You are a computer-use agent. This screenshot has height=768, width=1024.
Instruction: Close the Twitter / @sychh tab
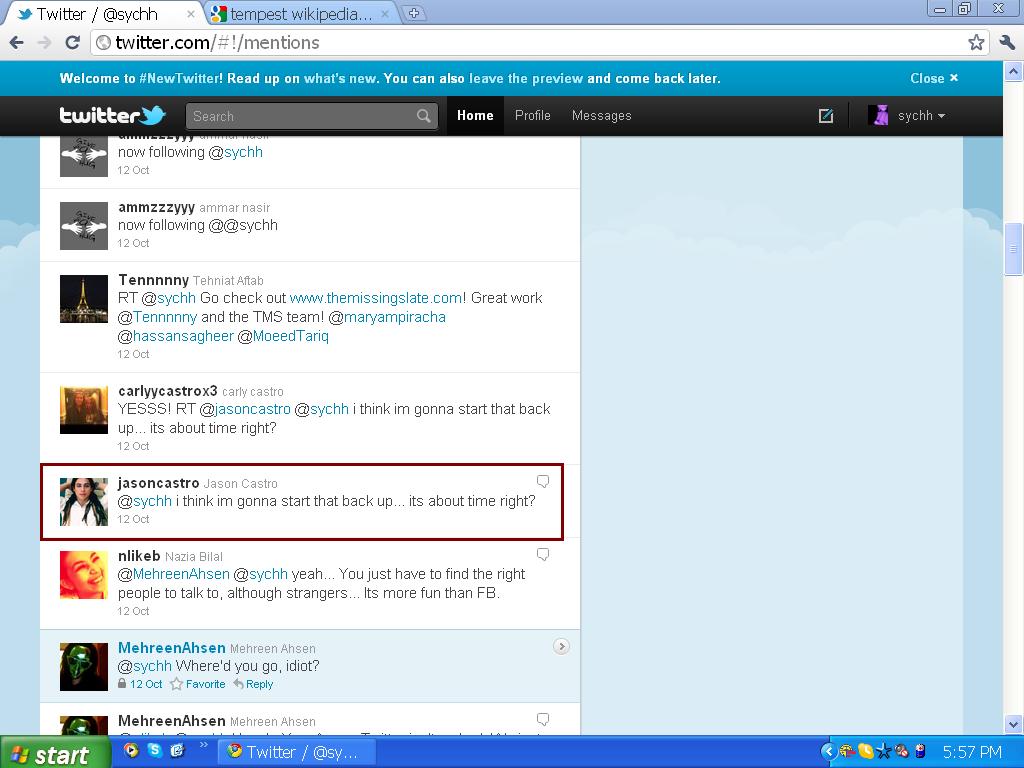point(191,14)
